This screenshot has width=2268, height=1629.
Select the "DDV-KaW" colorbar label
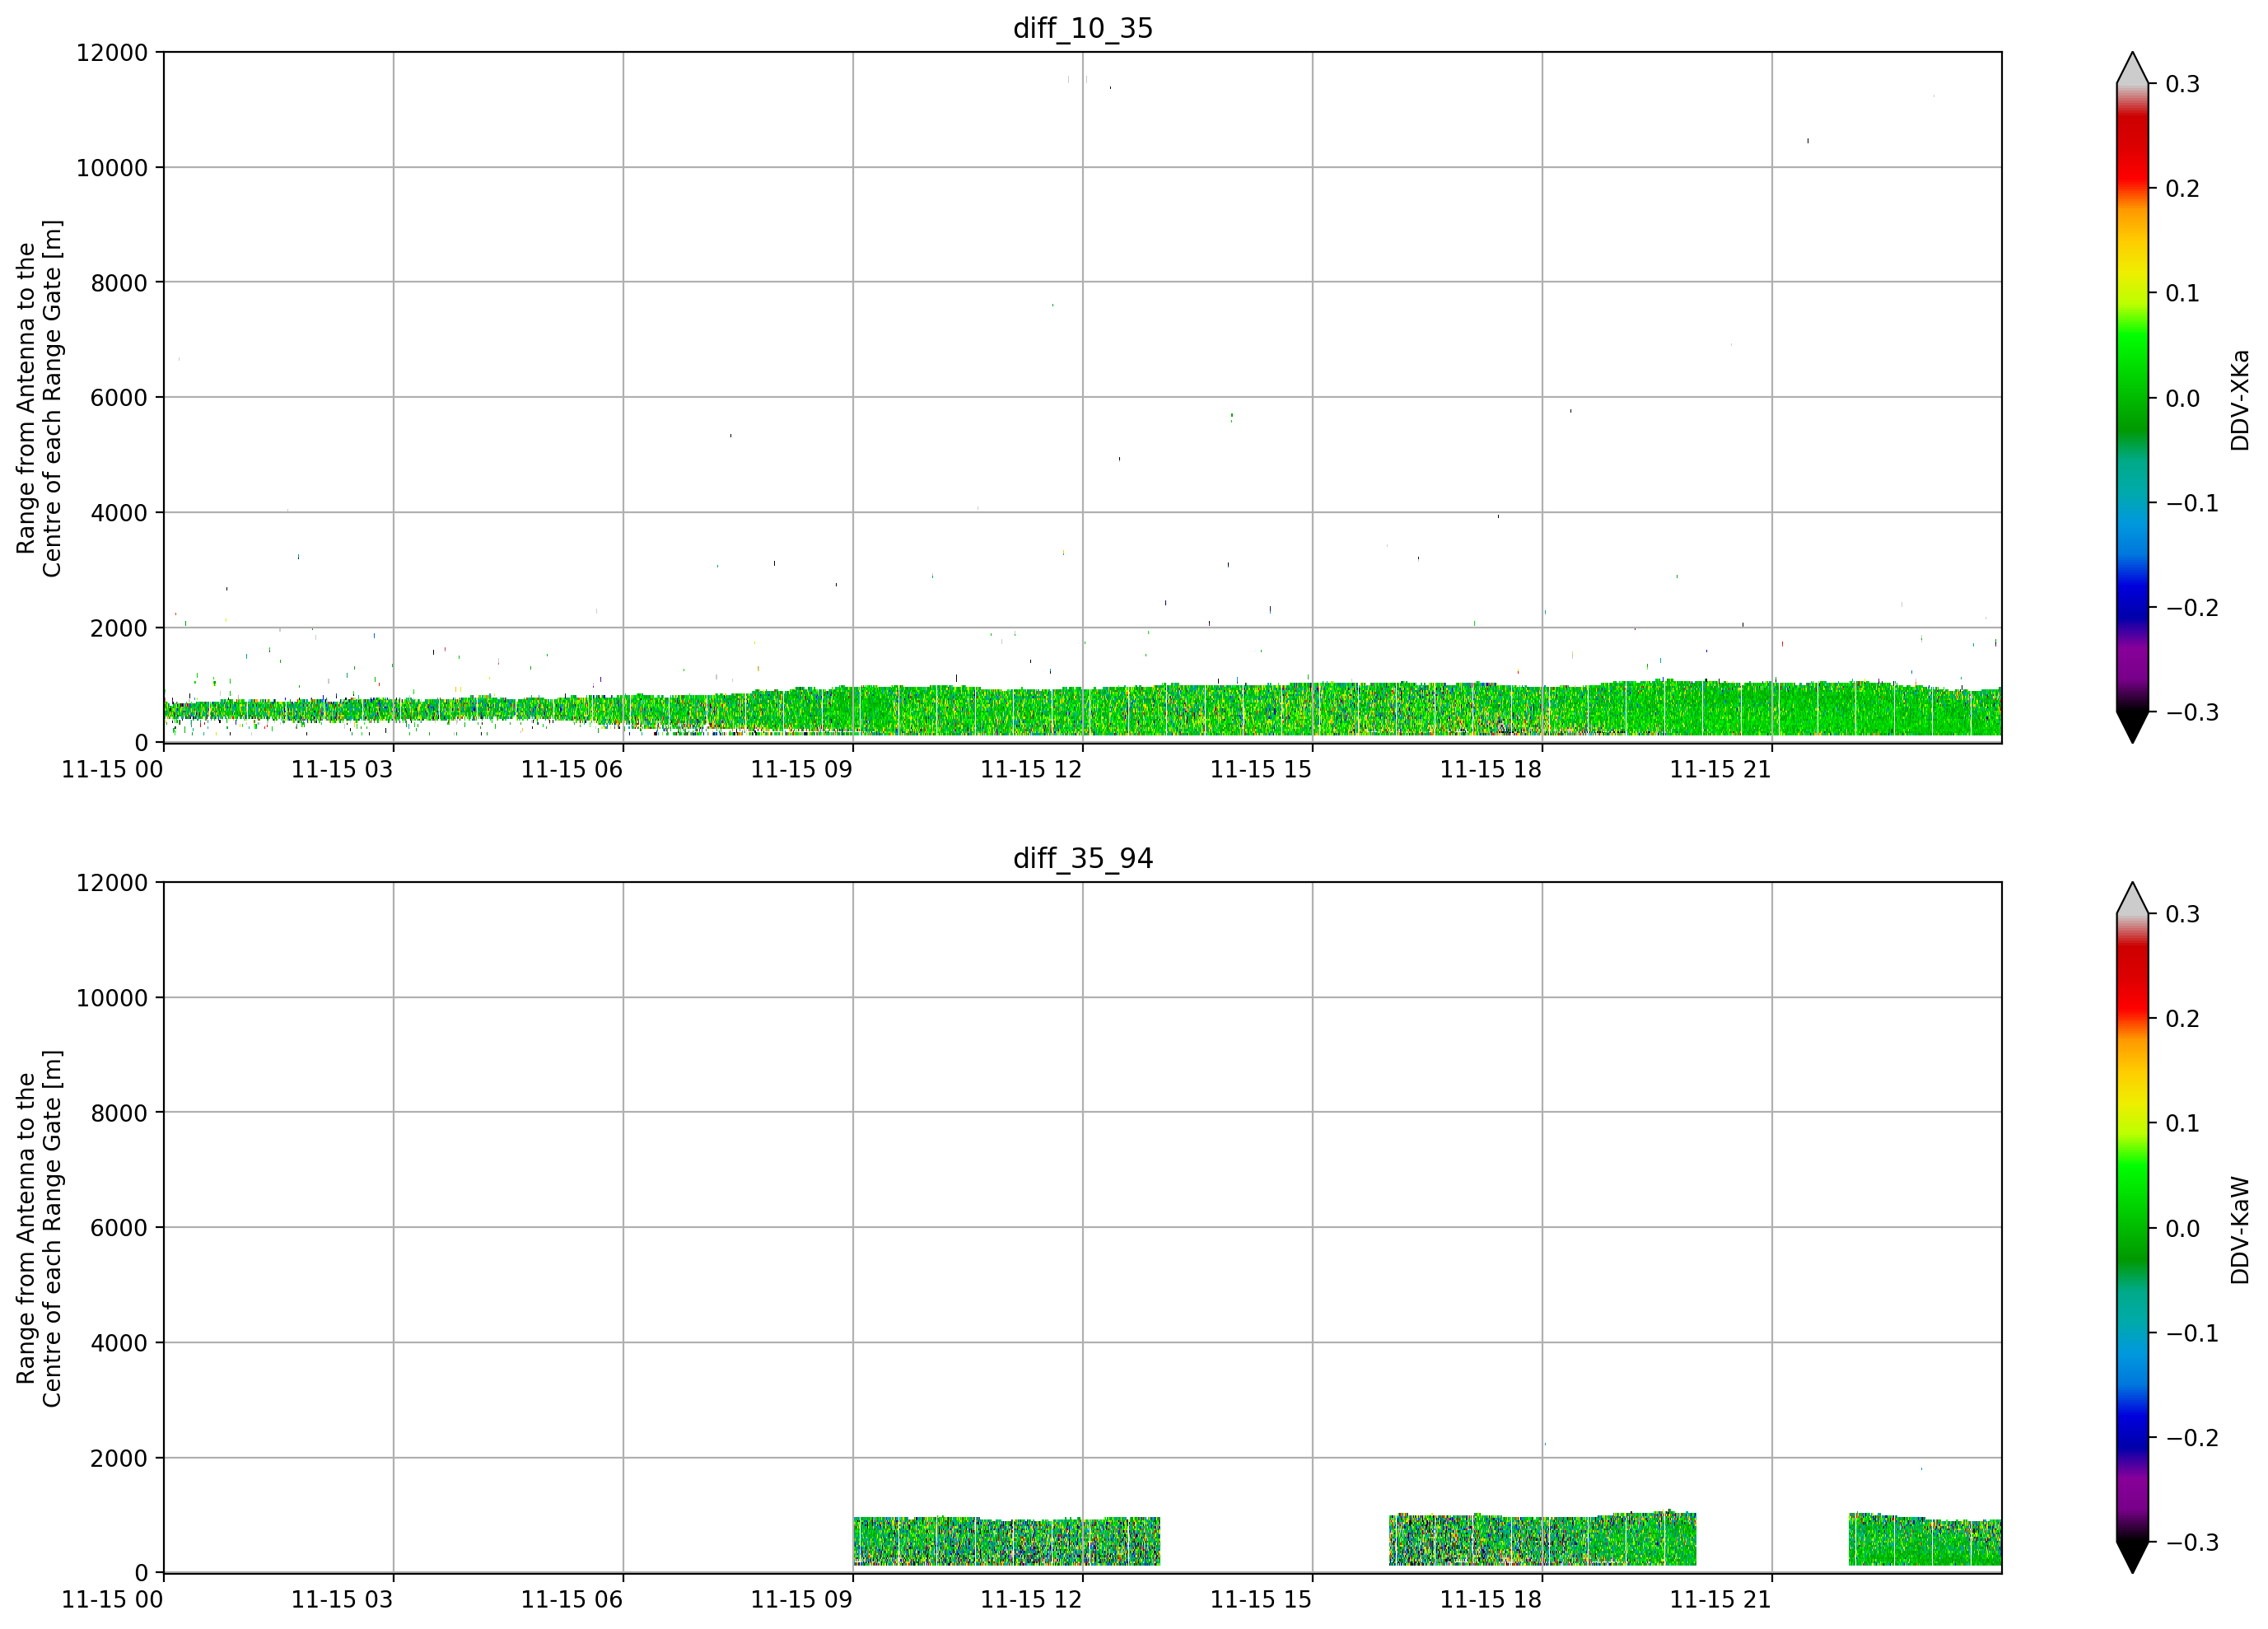click(x=2240, y=1230)
